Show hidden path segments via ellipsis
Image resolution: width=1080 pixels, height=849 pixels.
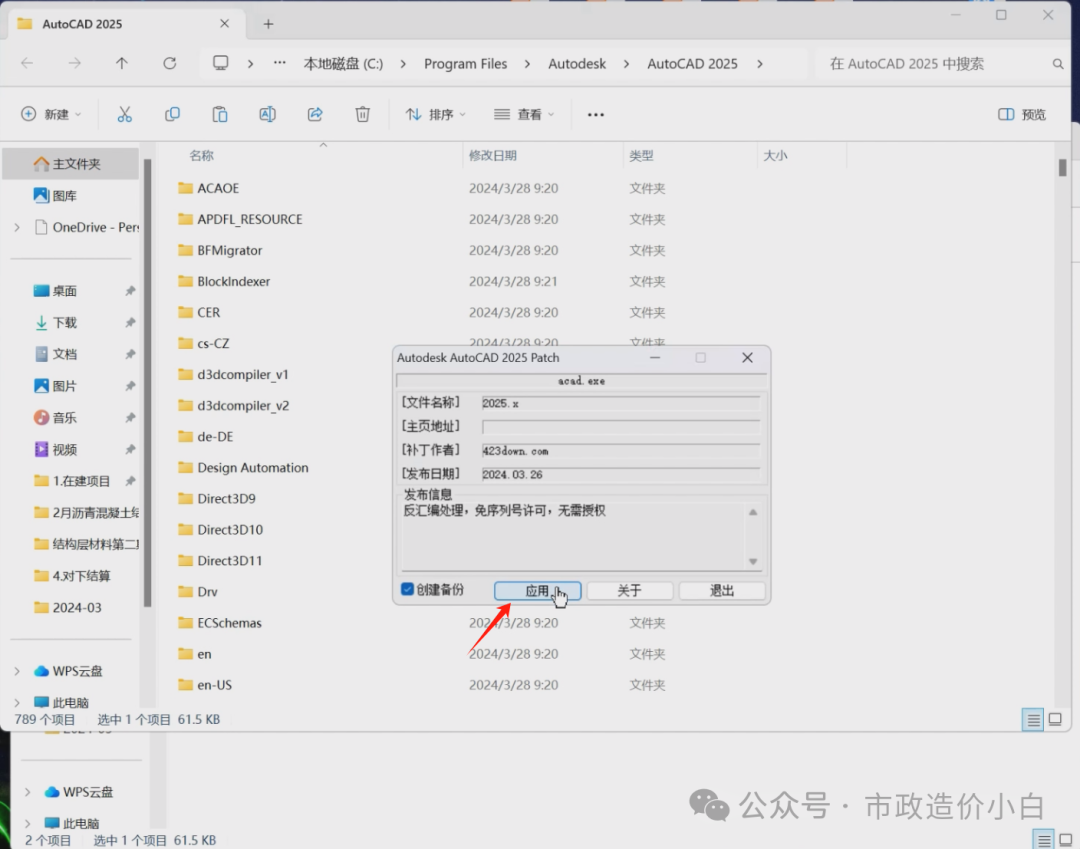280,63
